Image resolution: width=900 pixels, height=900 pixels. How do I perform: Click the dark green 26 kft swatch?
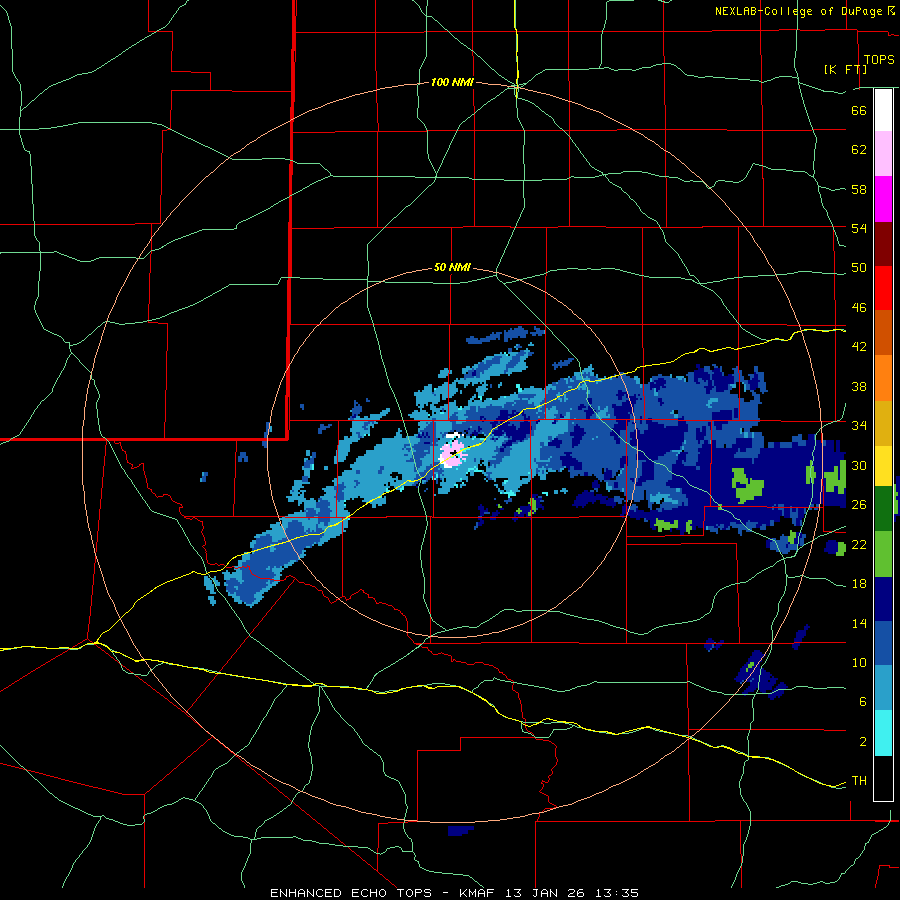point(883,509)
